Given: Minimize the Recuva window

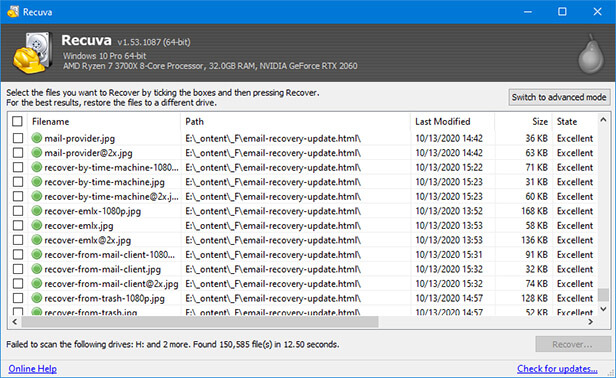Looking at the screenshot, I should point(528,11).
